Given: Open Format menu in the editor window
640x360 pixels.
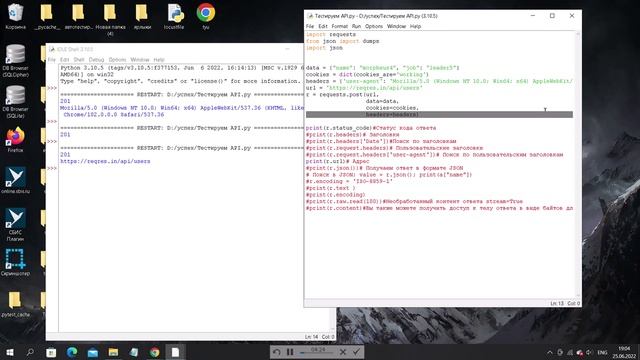Looking at the screenshot, I should (x=340, y=26).
